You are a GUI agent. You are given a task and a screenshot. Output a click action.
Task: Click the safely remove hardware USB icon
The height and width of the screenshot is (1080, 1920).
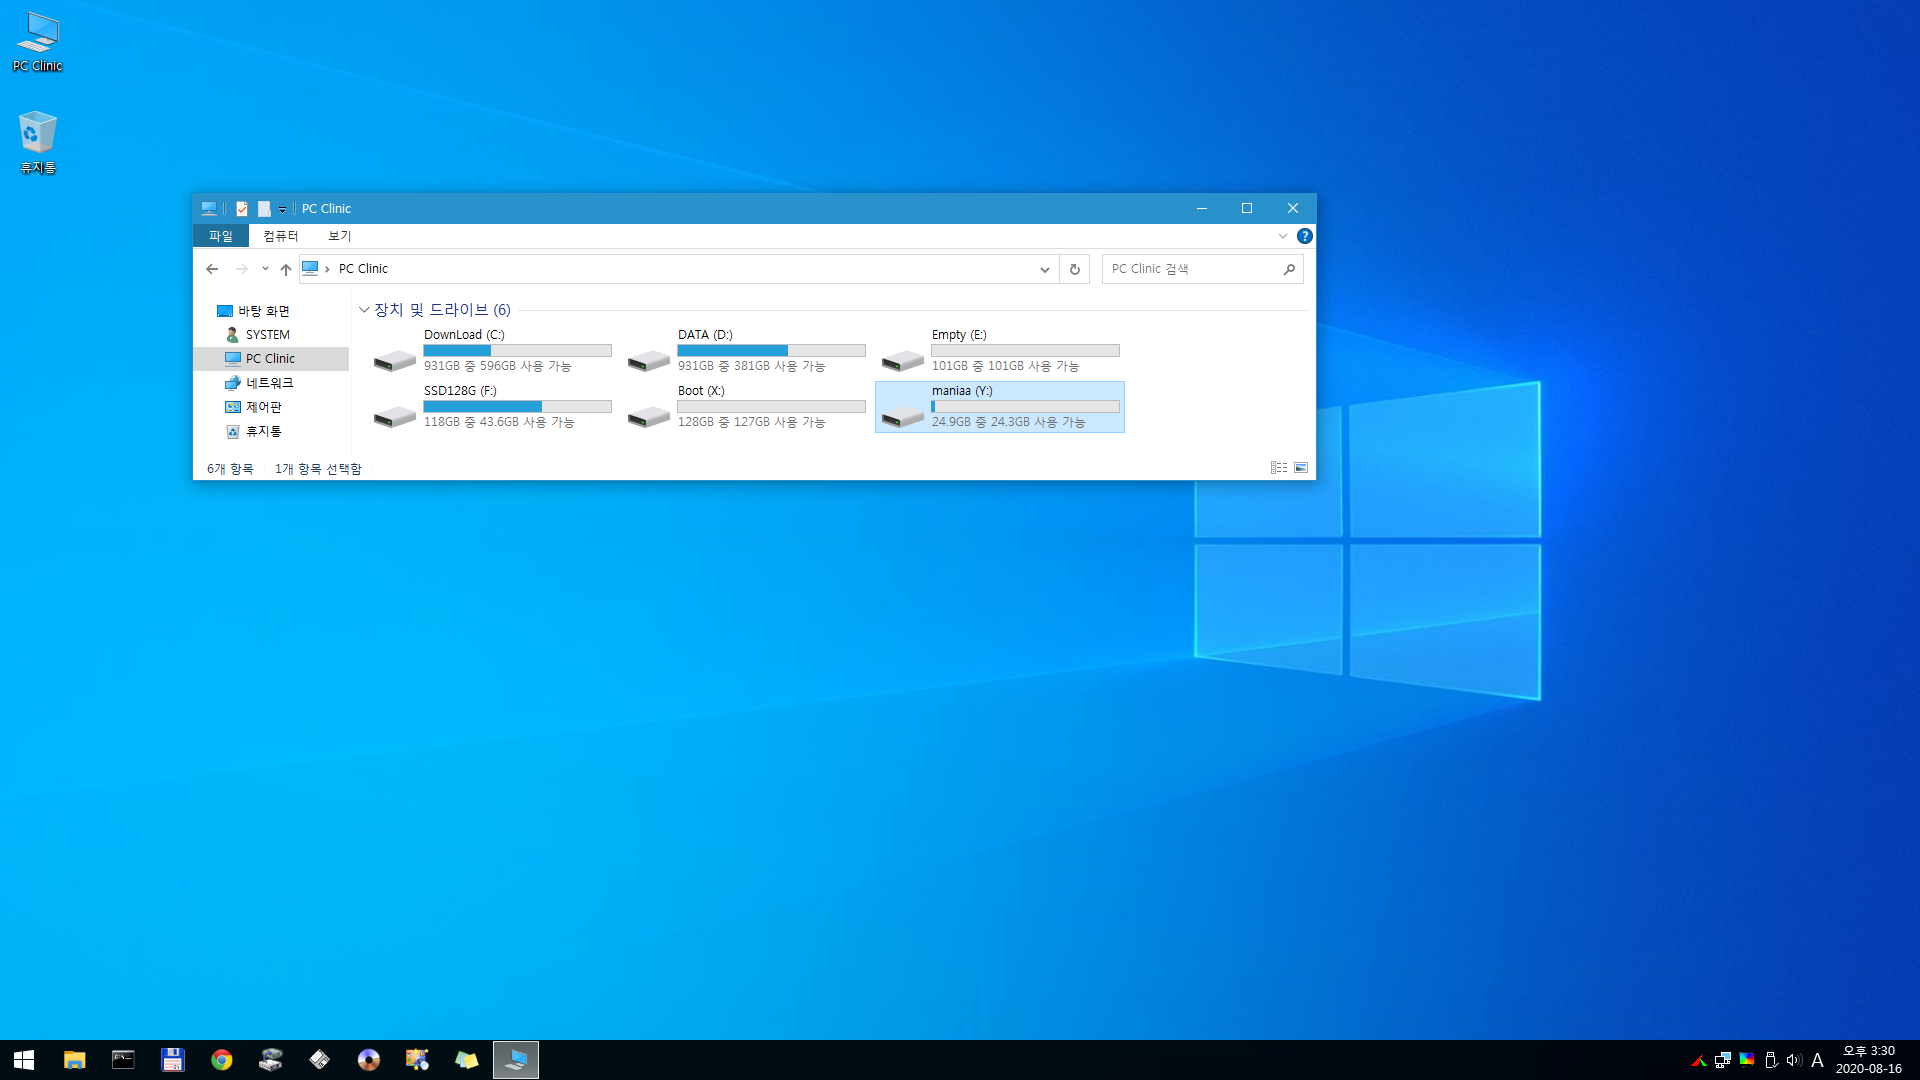tap(1771, 1060)
